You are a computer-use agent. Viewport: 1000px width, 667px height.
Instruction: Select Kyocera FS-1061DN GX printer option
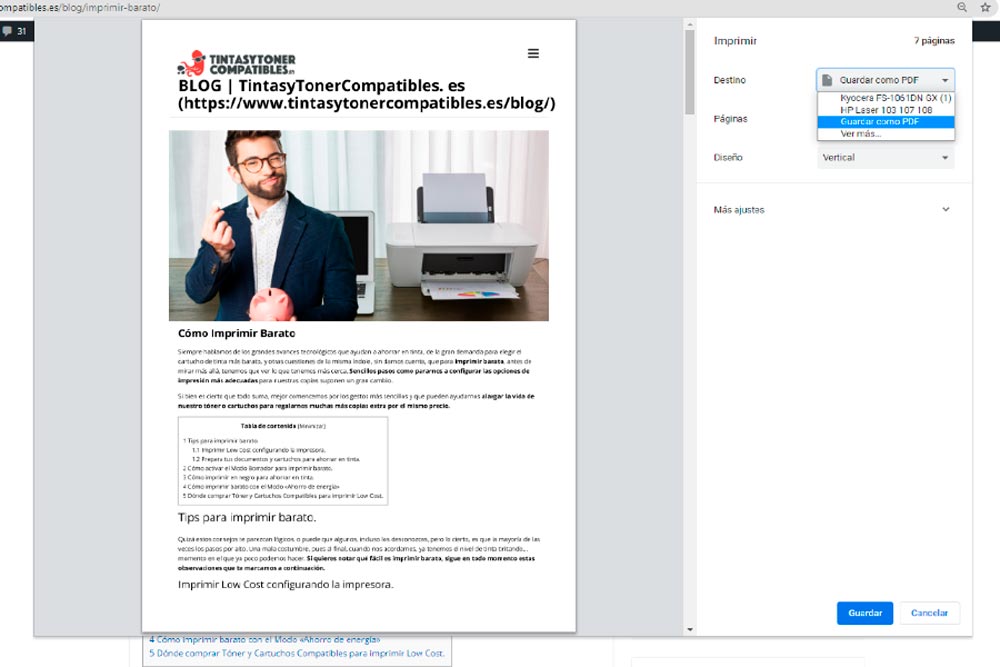pyautogui.click(x=886, y=98)
